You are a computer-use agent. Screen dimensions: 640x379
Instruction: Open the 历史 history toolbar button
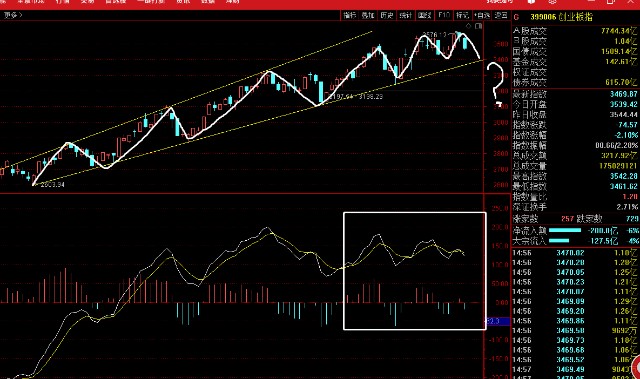click(x=387, y=15)
